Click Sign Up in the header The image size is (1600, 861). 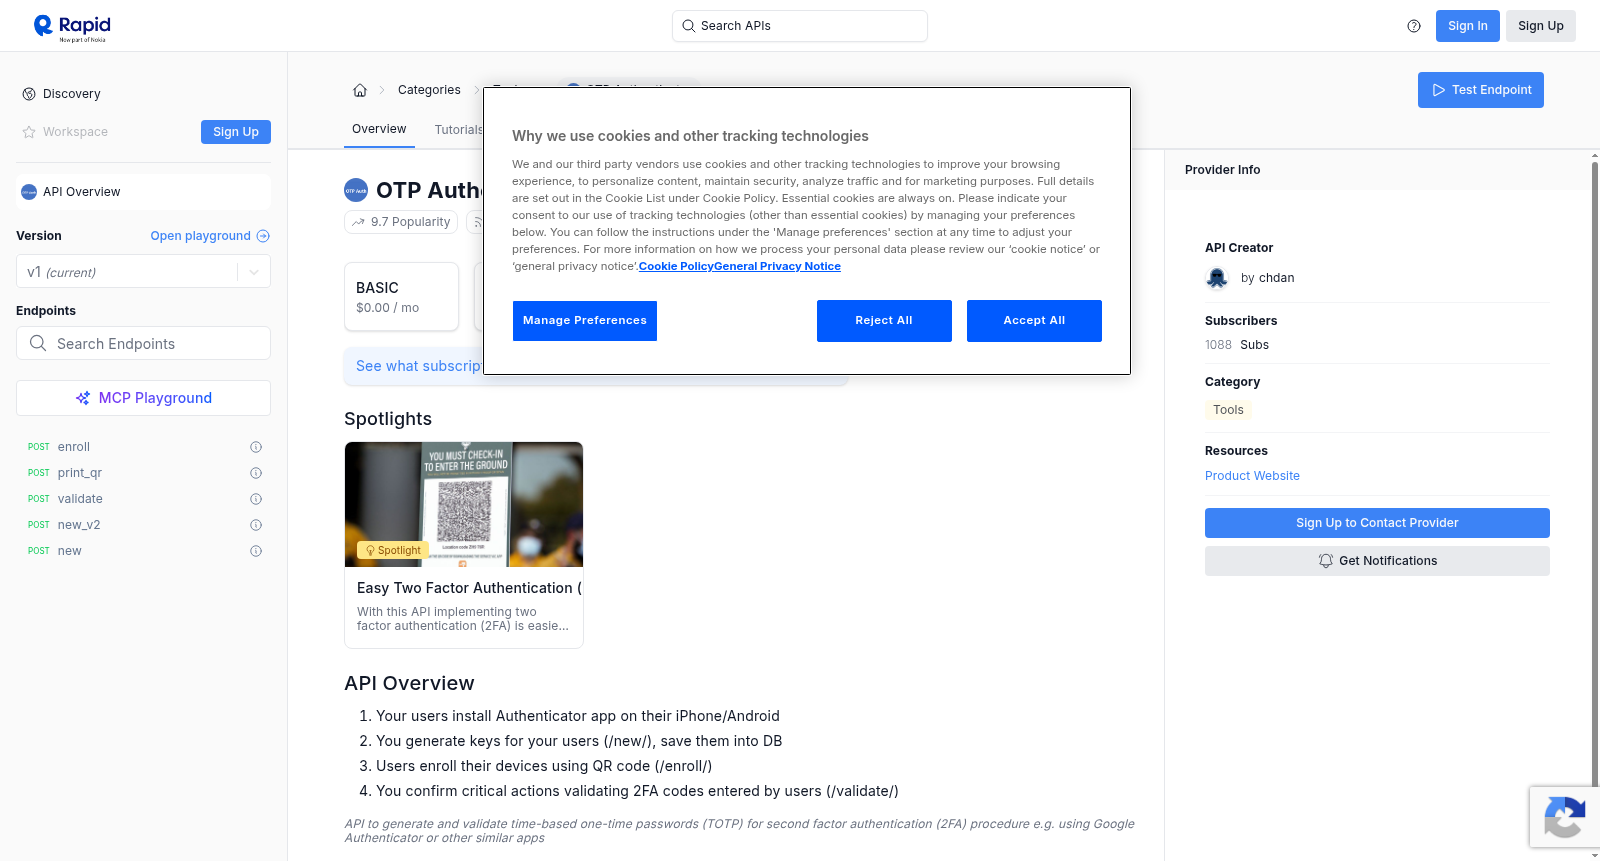pos(1540,26)
